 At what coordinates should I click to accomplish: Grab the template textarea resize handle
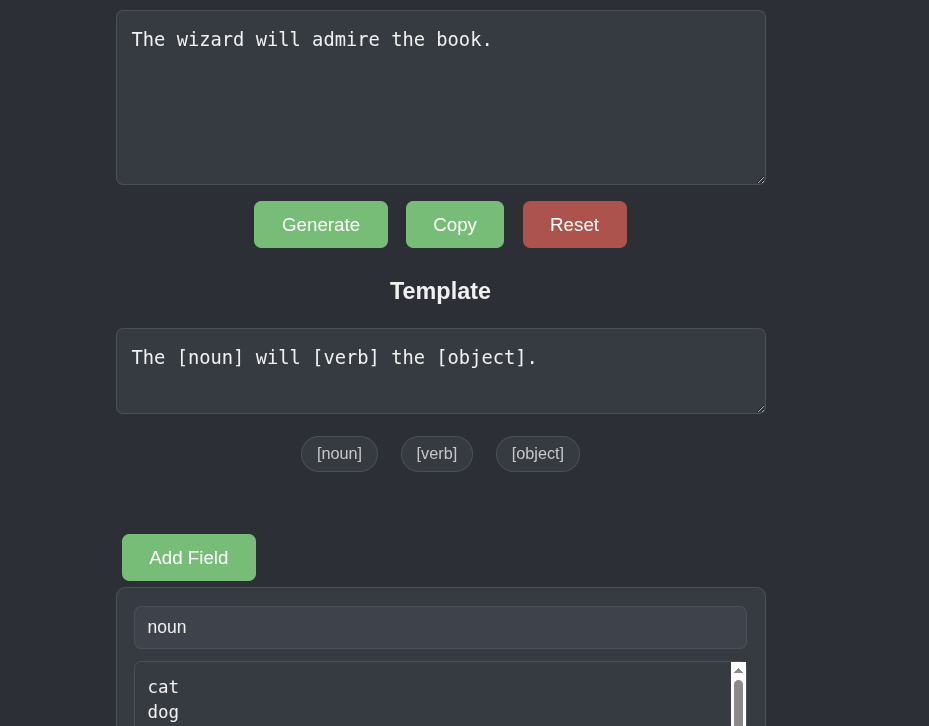pos(759,408)
